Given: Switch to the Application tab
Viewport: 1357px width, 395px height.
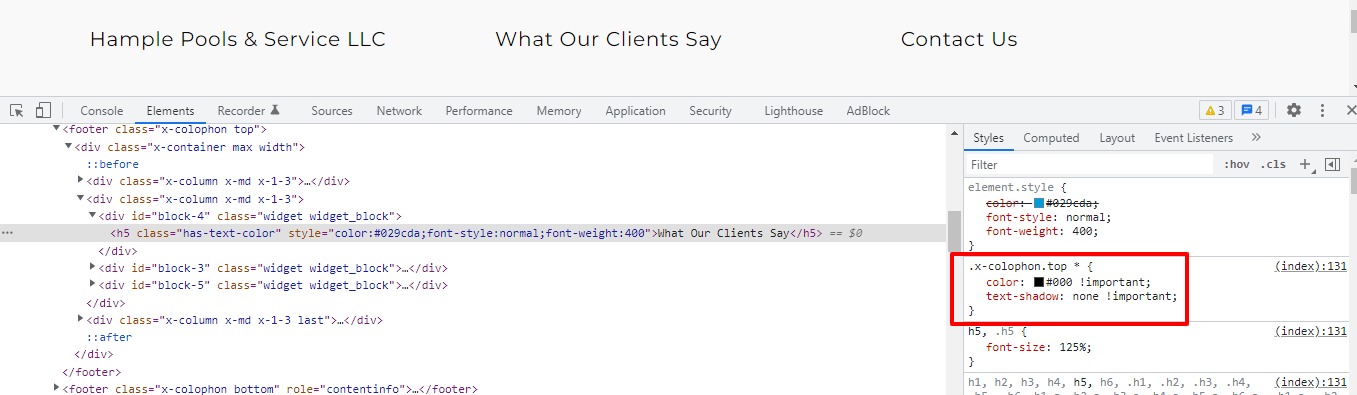Looking at the screenshot, I should tap(635, 111).
